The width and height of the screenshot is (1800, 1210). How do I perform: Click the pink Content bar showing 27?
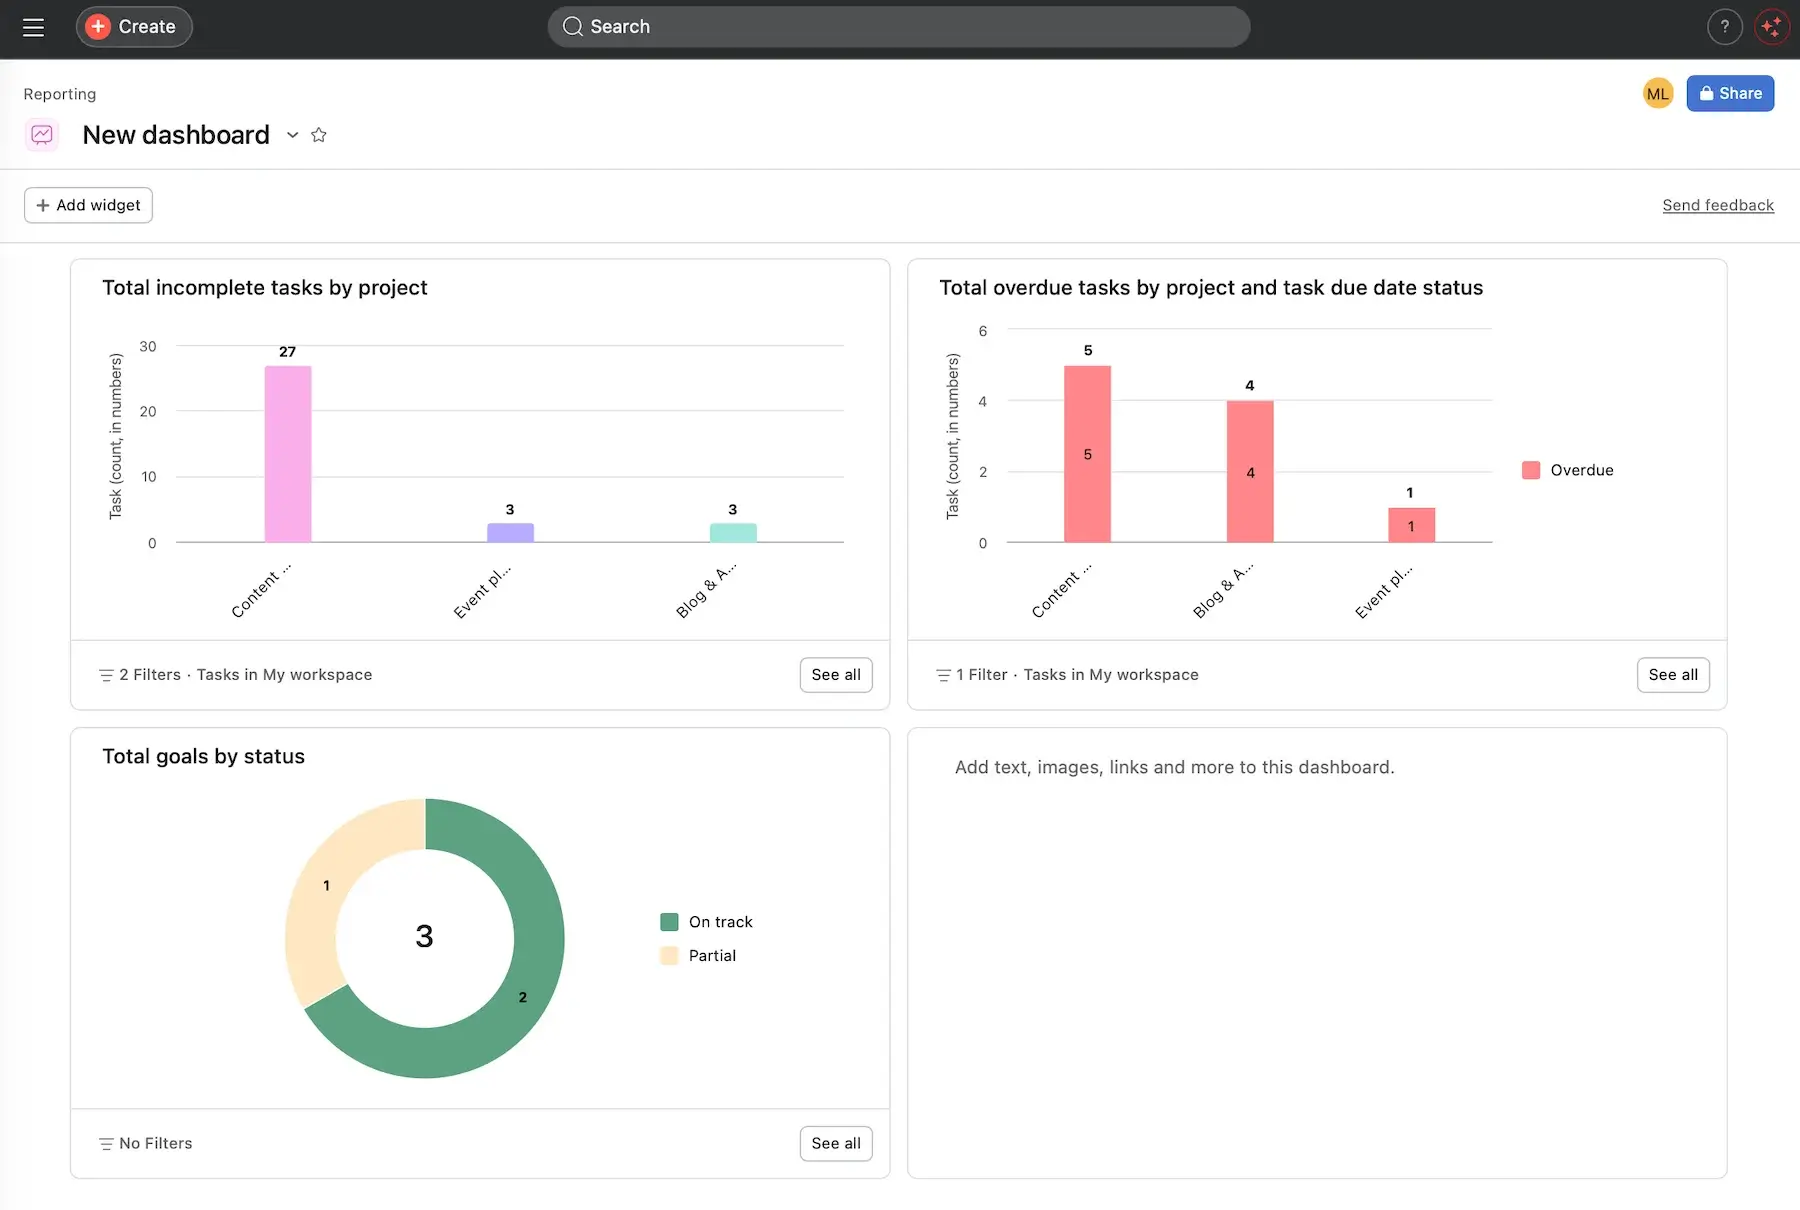tap(288, 454)
